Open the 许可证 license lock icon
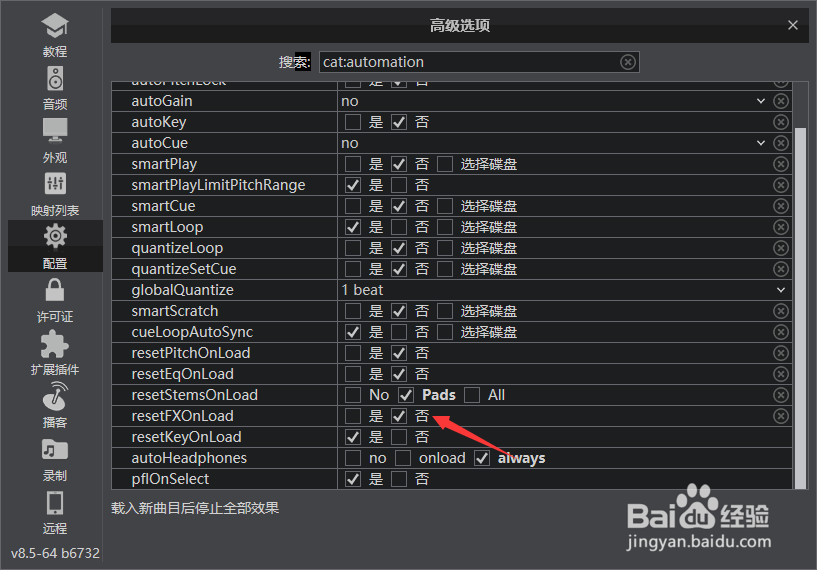The height and width of the screenshot is (570, 817). coord(55,290)
